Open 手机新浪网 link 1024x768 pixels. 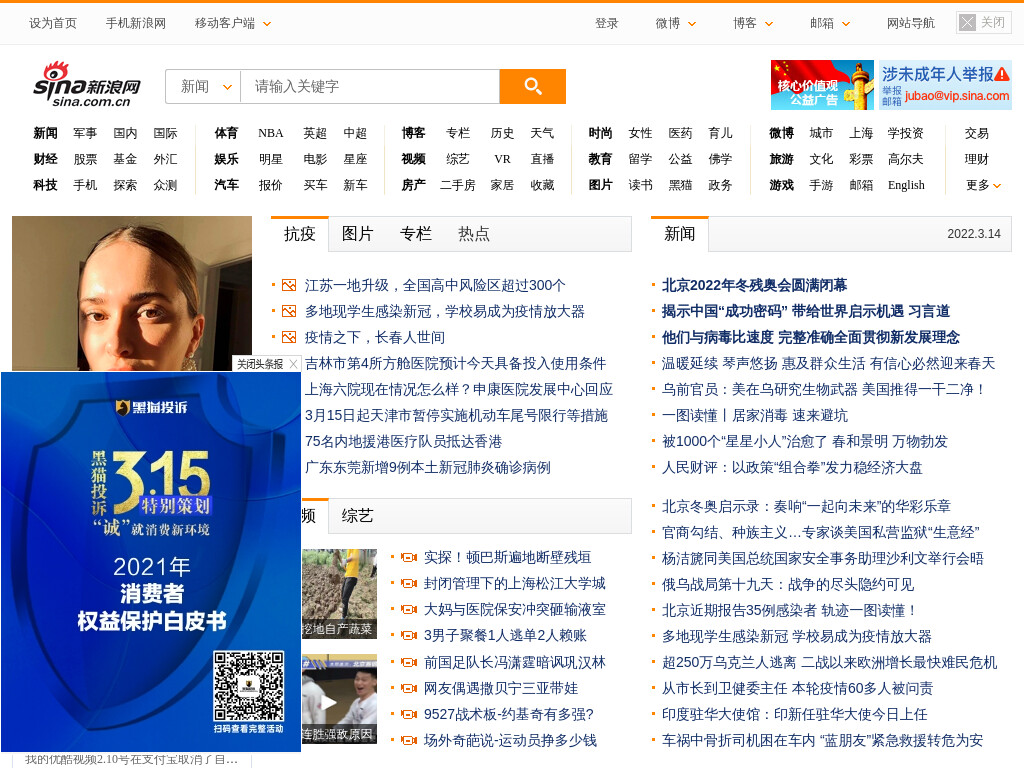coord(136,24)
